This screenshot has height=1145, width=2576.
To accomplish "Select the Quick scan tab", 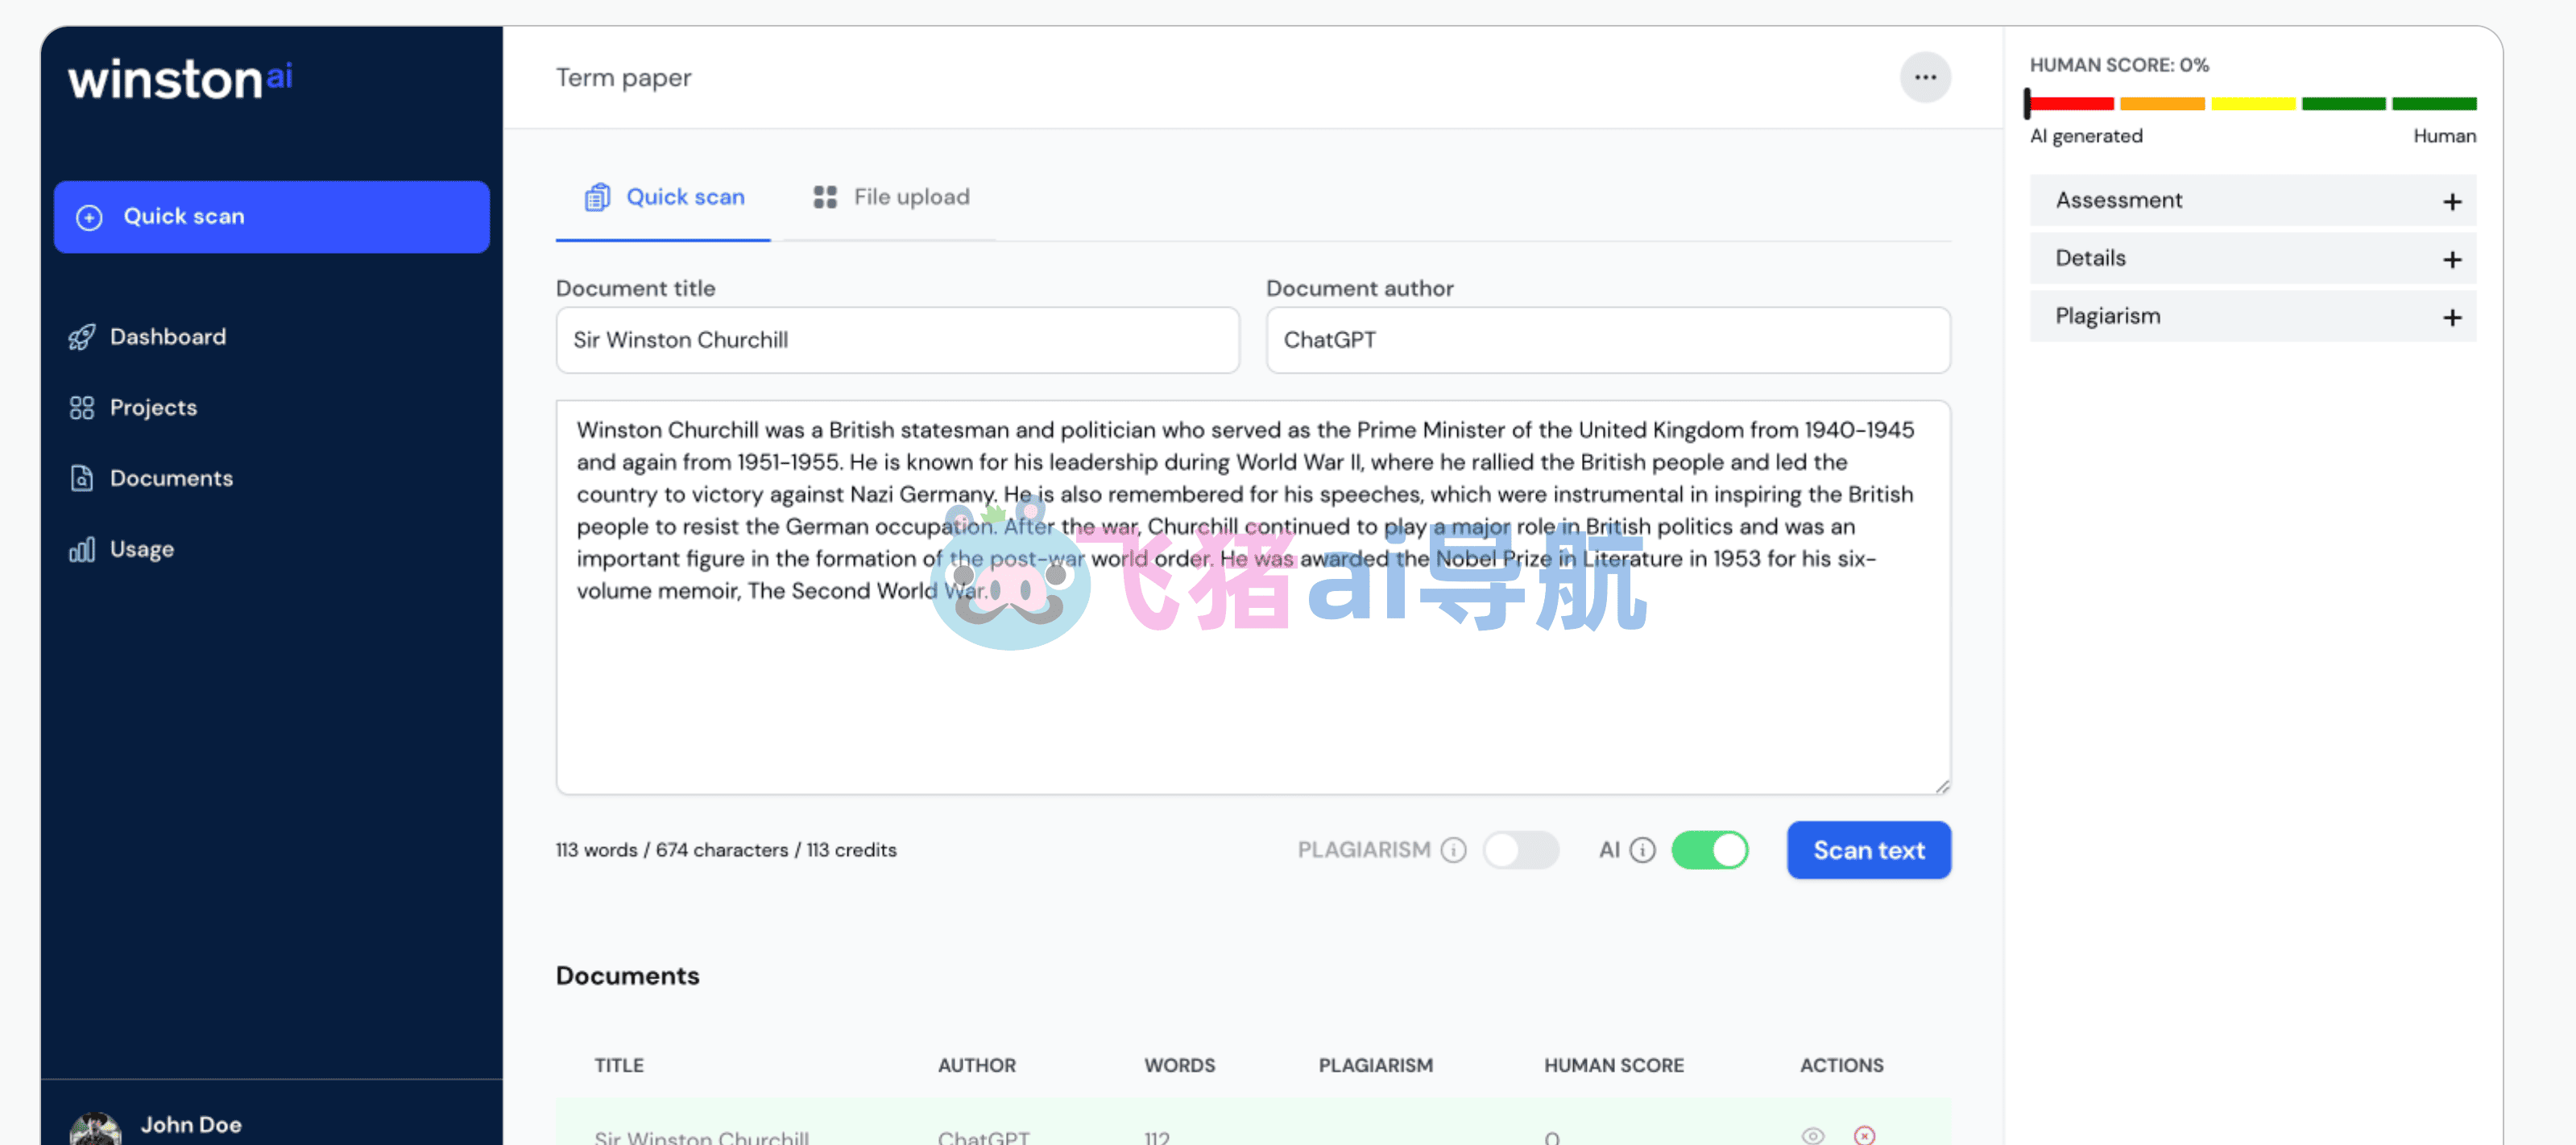I will tap(664, 197).
